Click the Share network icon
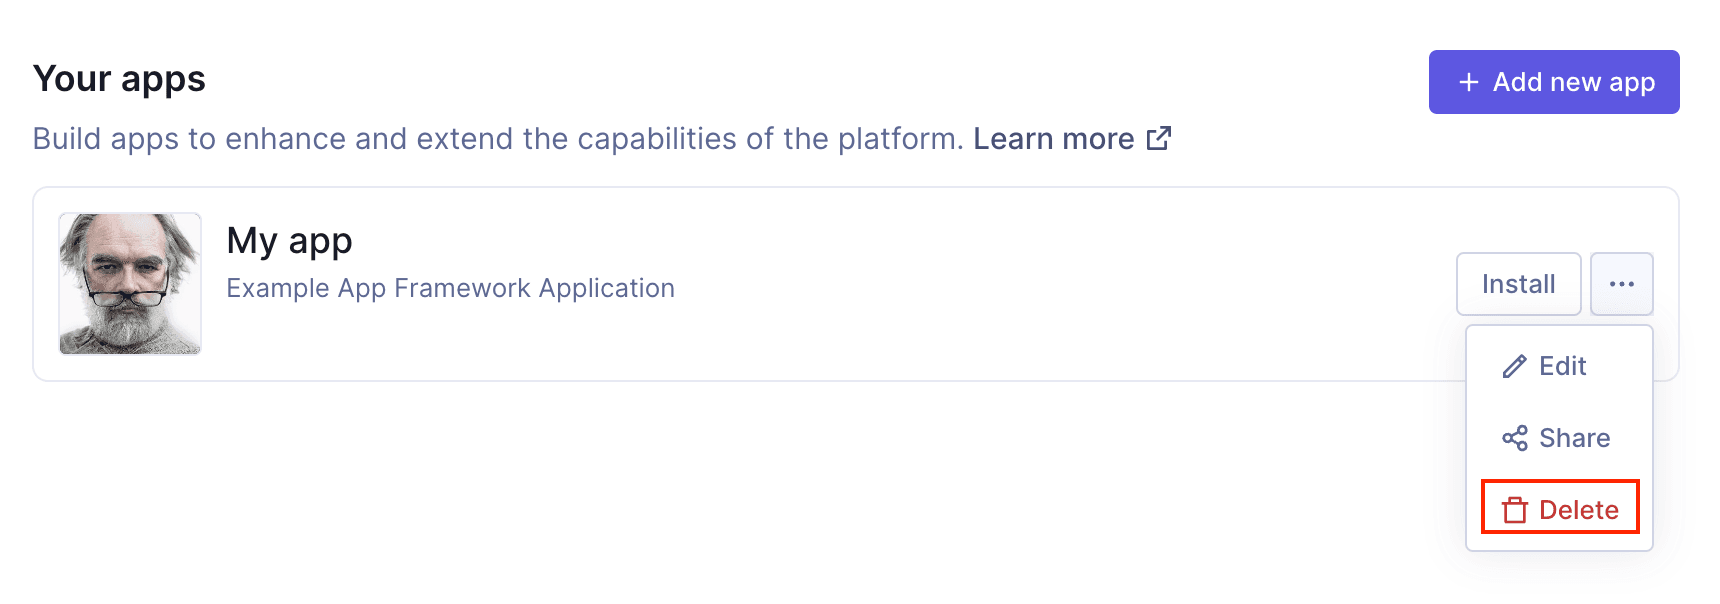Image resolution: width=1720 pixels, height=604 pixels. 1514,438
